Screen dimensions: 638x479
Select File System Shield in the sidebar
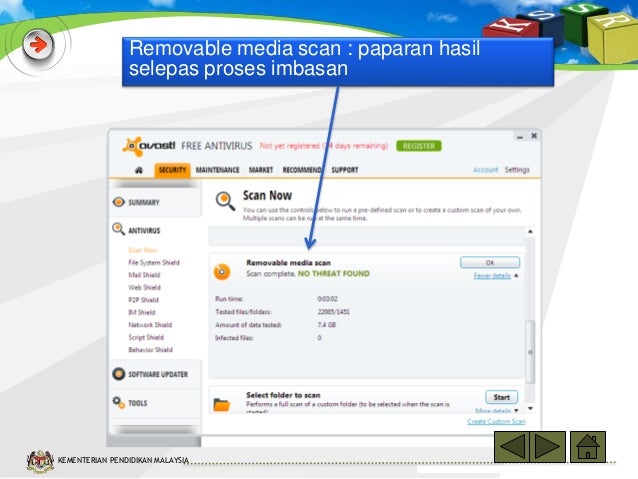154,262
